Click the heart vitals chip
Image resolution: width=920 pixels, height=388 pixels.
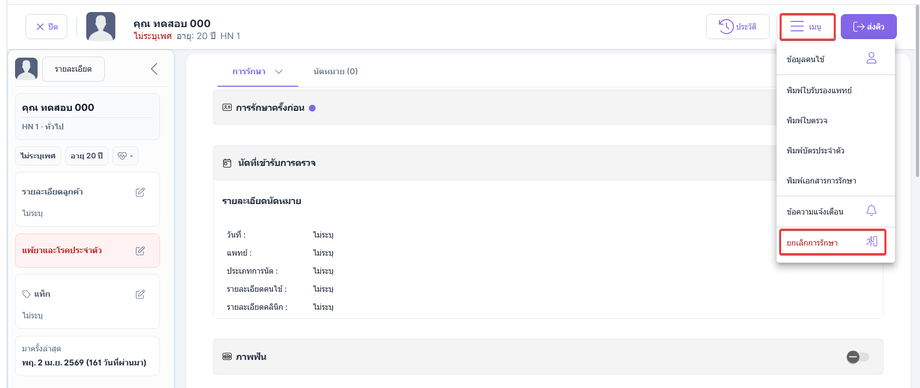pos(125,156)
